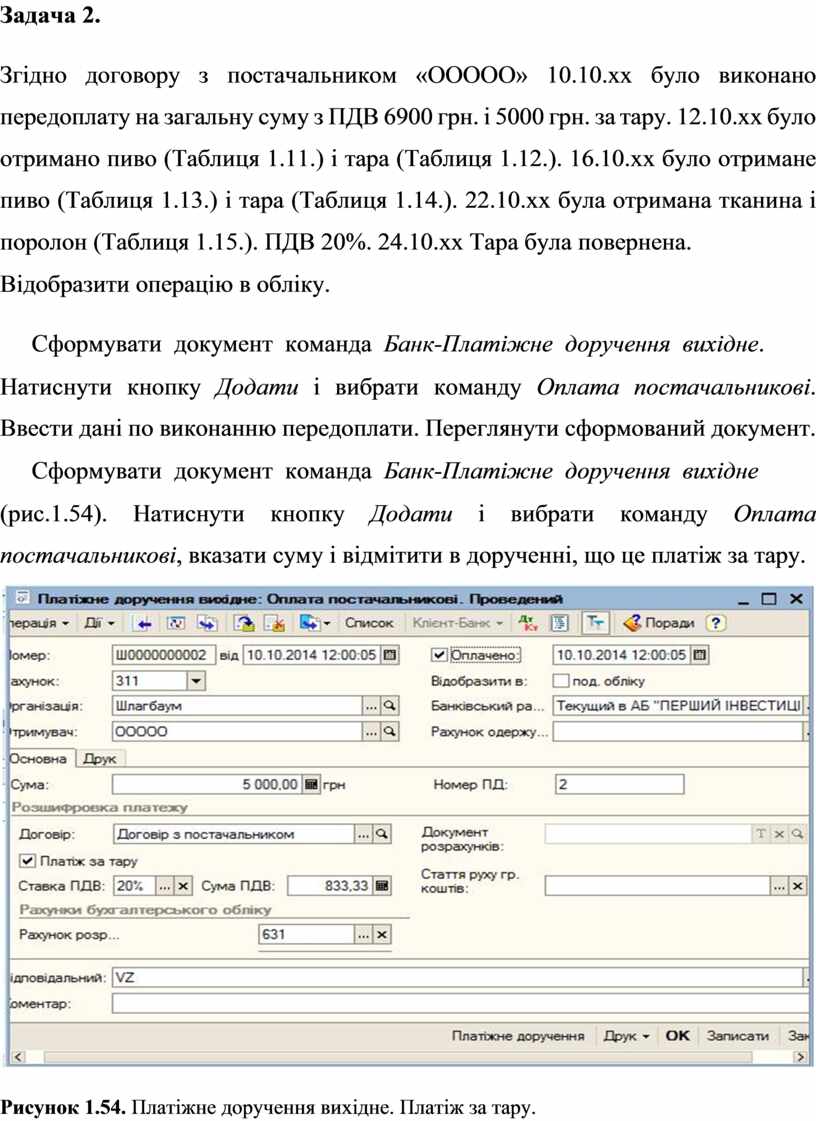Open selection list for Отримувач field
The image size is (816, 1121).
click(x=371, y=731)
